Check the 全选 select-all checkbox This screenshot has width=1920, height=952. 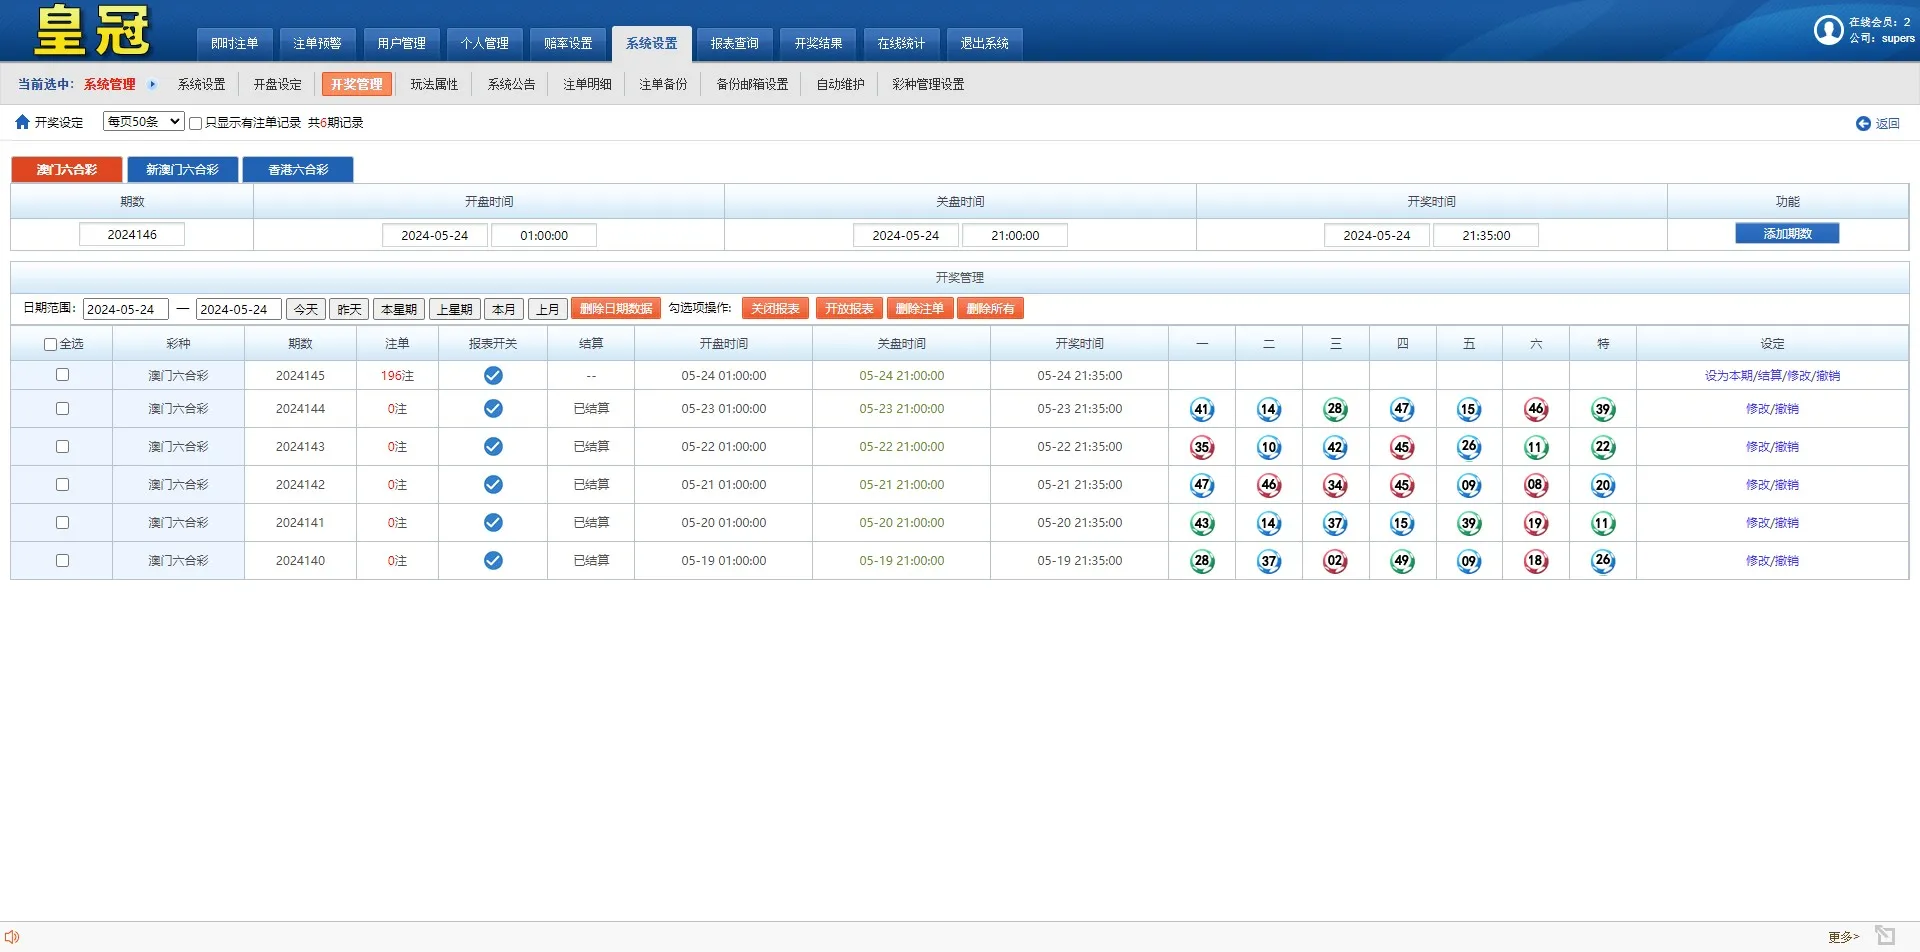(50, 345)
